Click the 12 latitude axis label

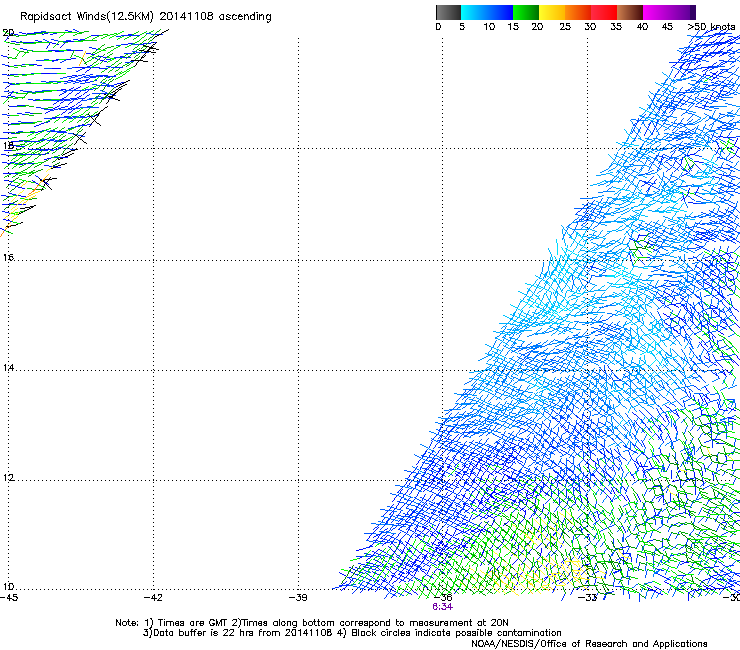click(8, 478)
